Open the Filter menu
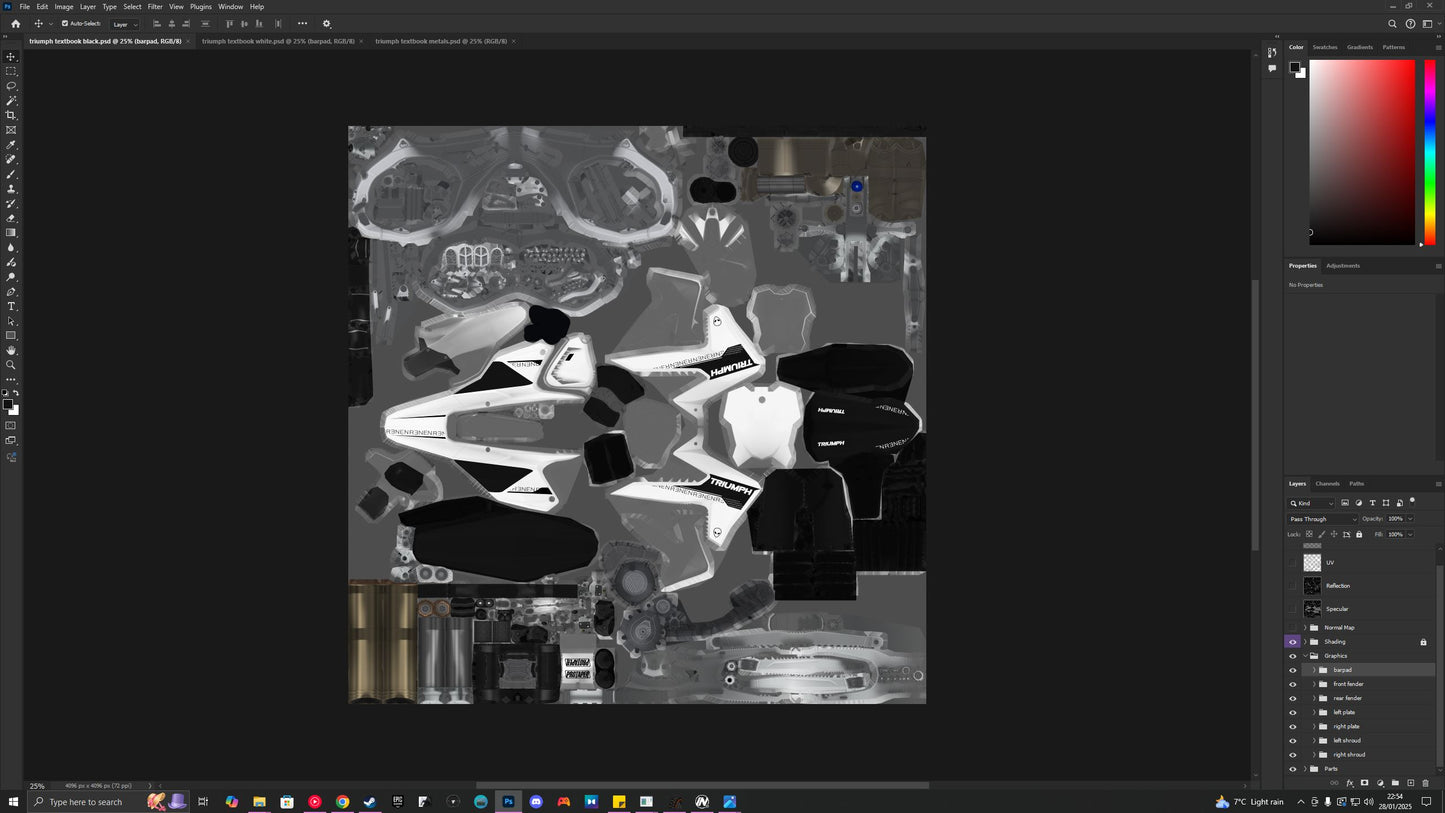 coord(155,7)
